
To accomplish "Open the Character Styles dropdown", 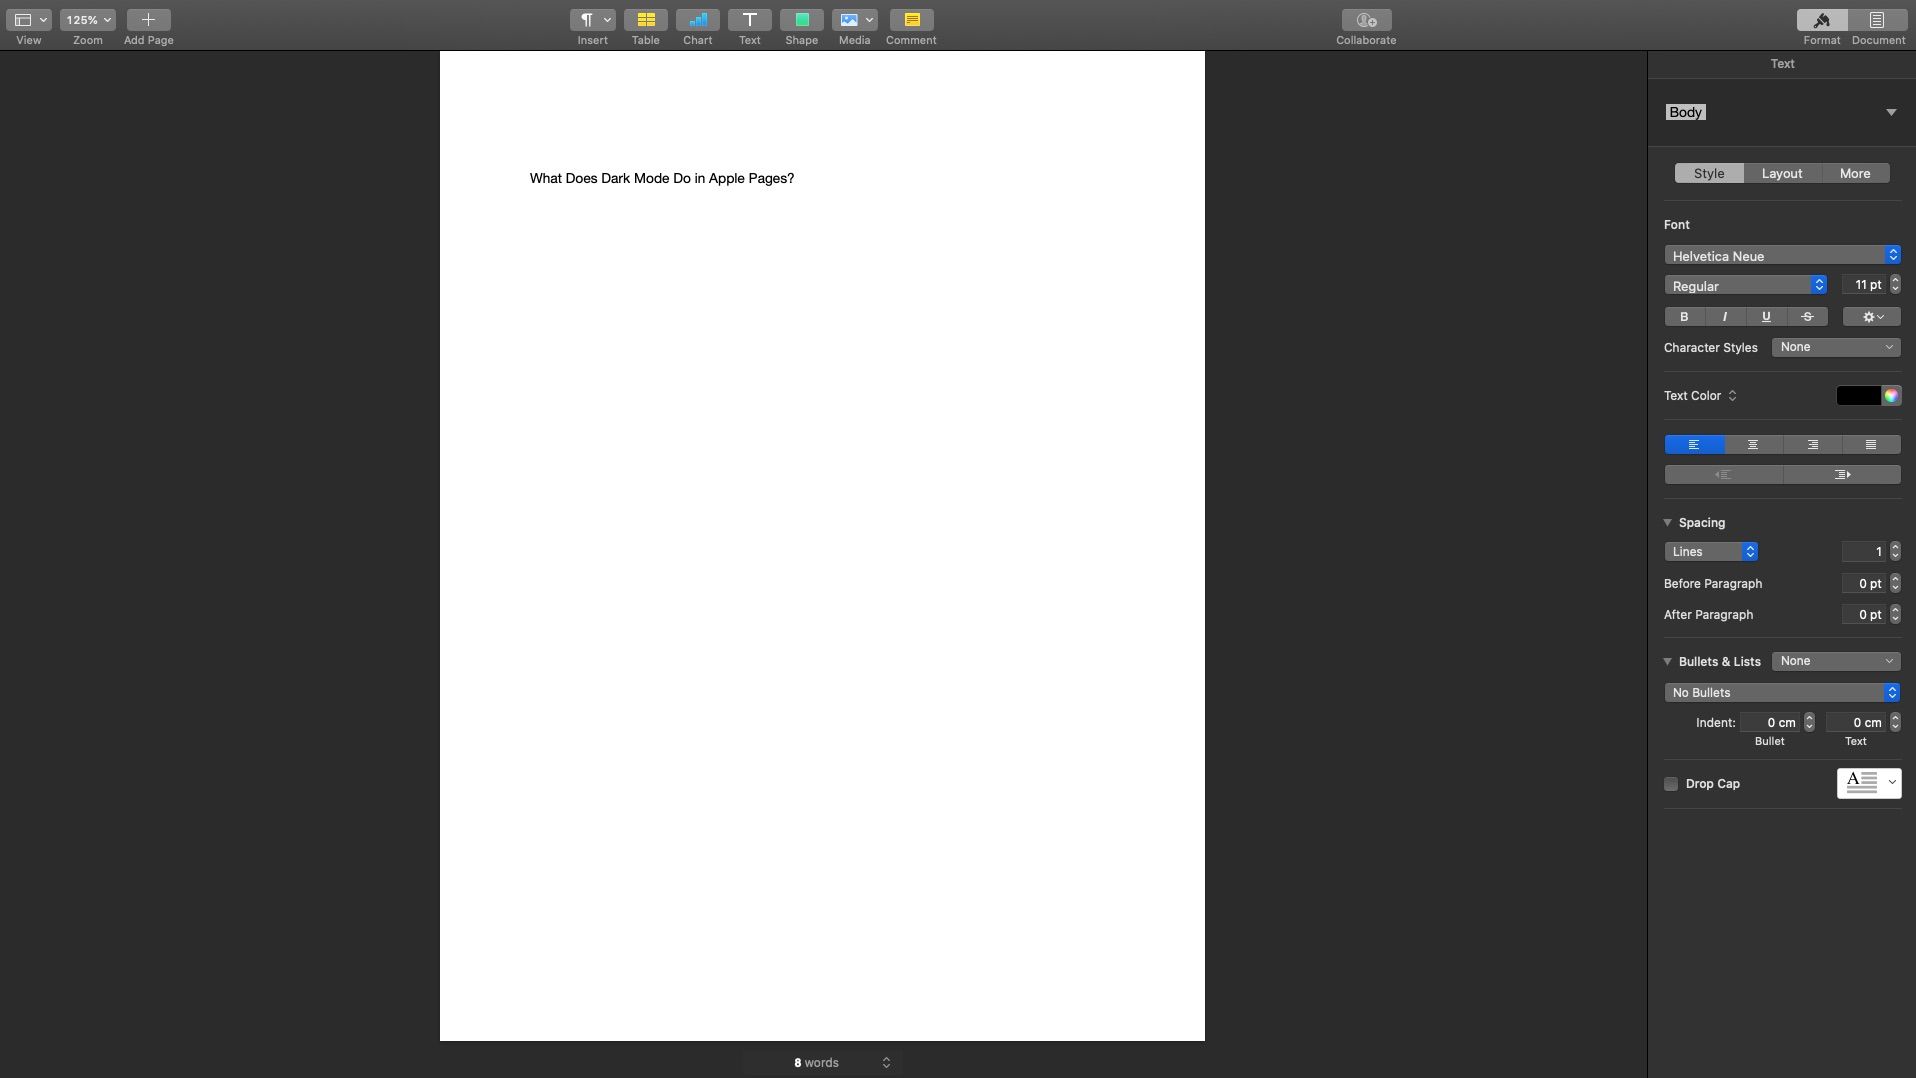I will click(x=1836, y=347).
